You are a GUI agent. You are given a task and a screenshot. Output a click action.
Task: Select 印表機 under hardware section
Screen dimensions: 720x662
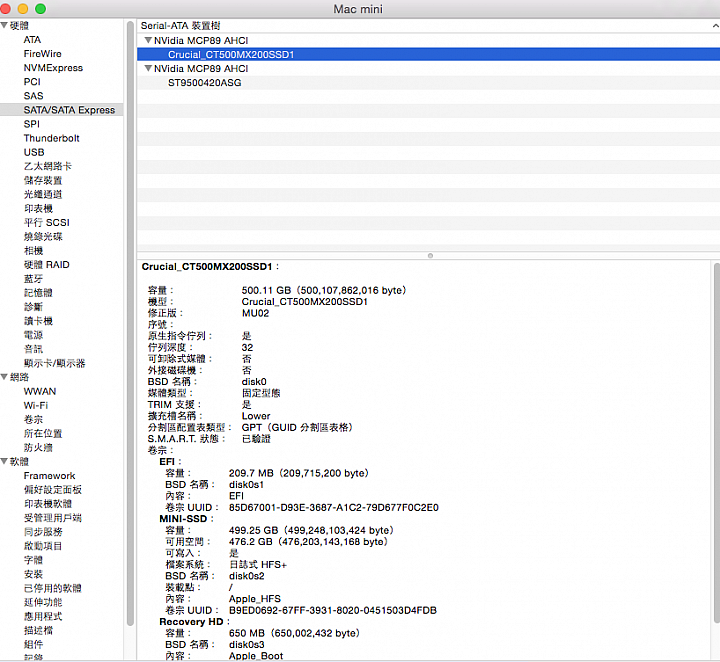pyautogui.click(x=38, y=208)
